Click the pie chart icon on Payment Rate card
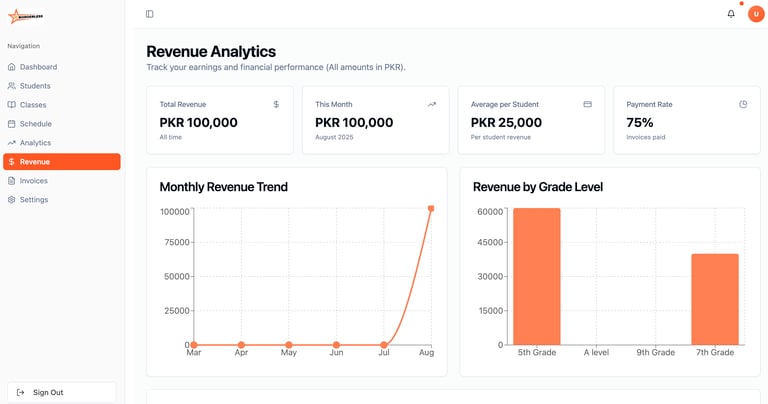This screenshot has width=768, height=404. [743, 104]
